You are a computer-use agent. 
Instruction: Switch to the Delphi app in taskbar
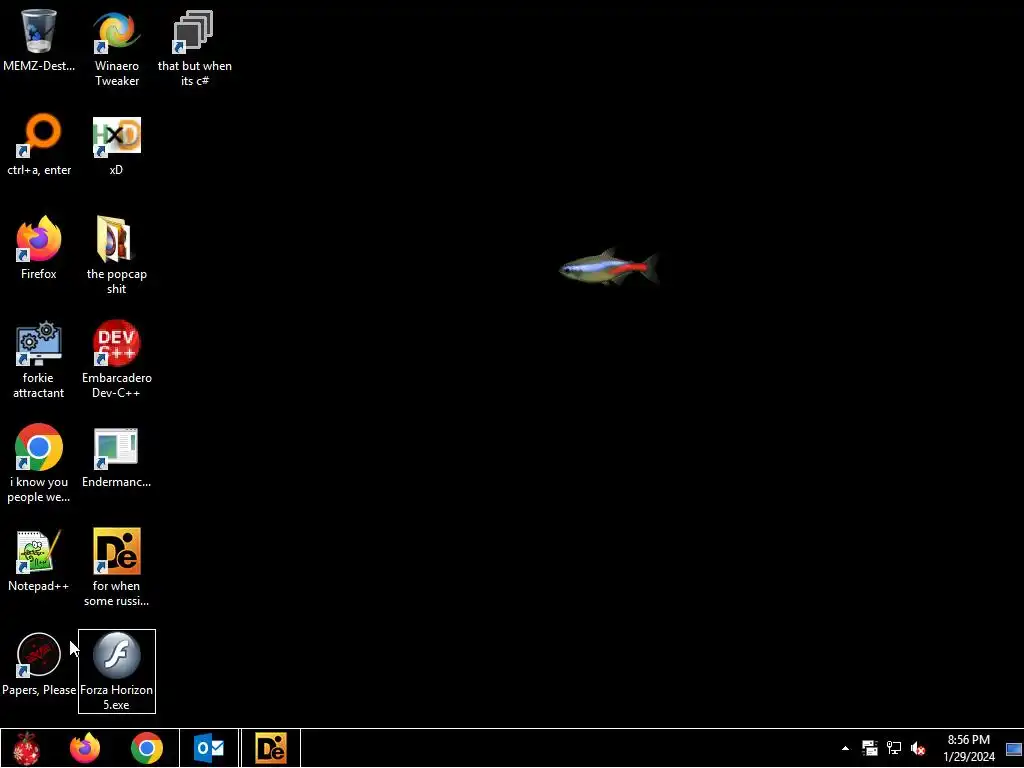(x=271, y=748)
